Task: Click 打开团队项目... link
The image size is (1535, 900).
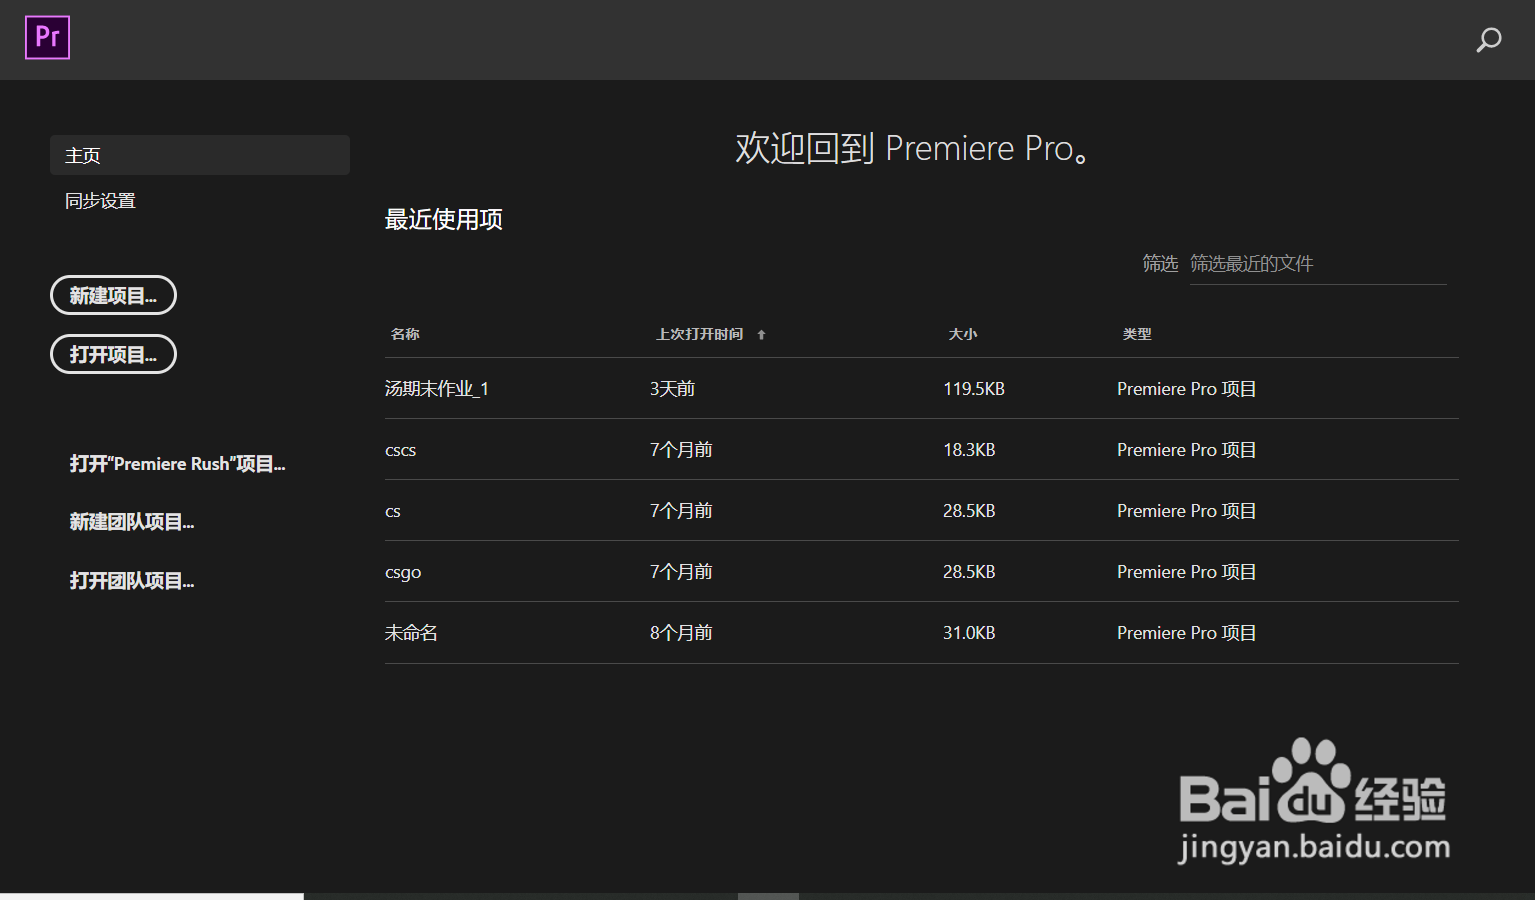Action: pyautogui.click(x=131, y=581)
